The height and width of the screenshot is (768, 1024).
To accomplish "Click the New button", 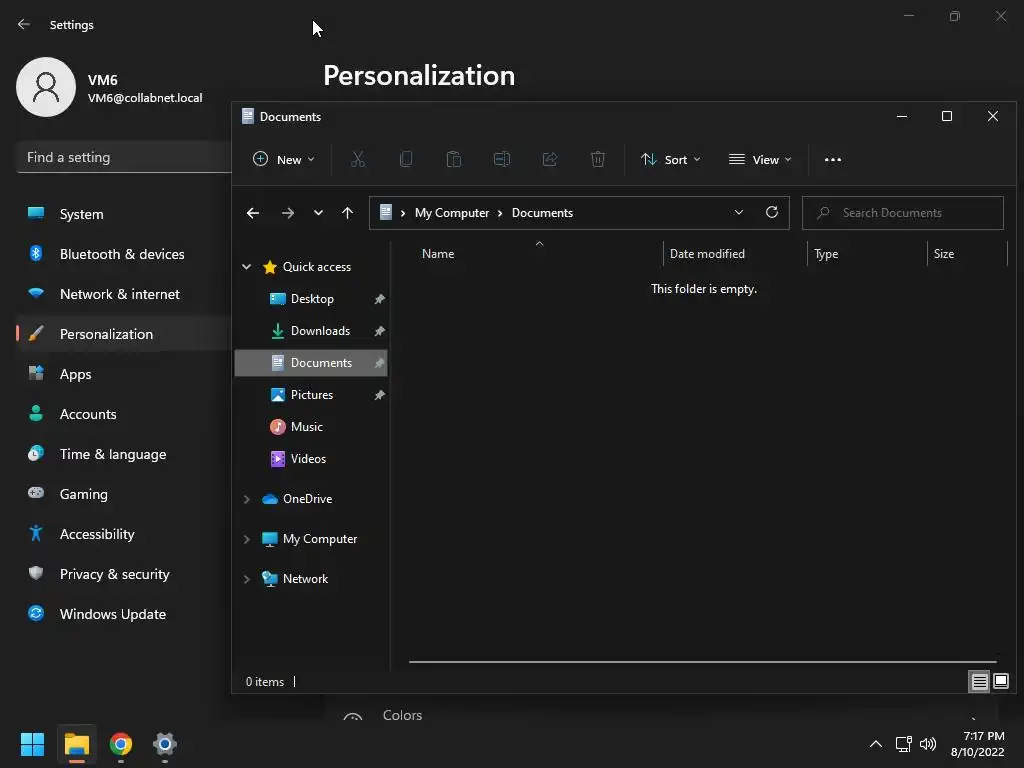I will tap(283, 159).
